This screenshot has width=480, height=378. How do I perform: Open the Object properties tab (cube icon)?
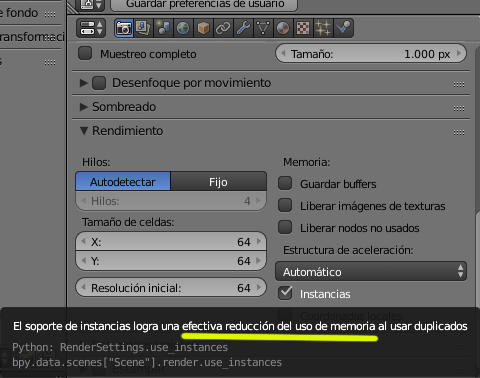pyautogui.click(x=203, y=28)
